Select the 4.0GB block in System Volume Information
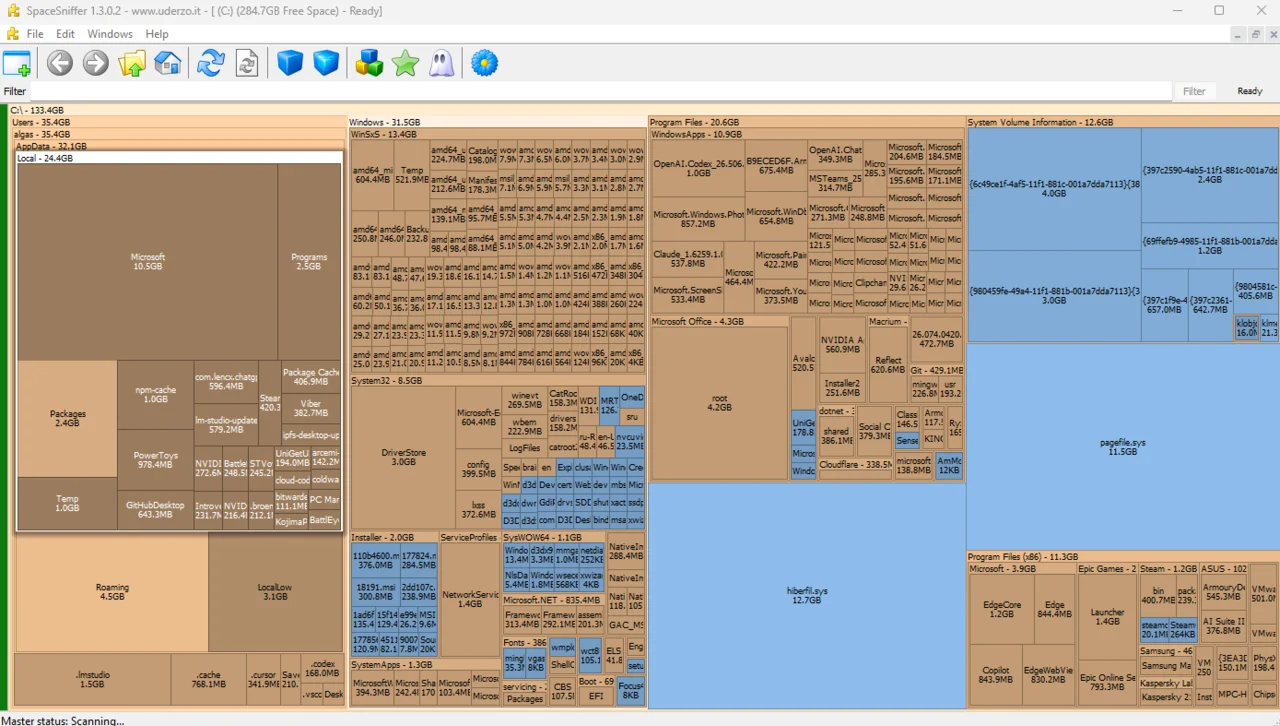The width and height of the screenshot is (1280, 726). click(x=1054, y=189)
